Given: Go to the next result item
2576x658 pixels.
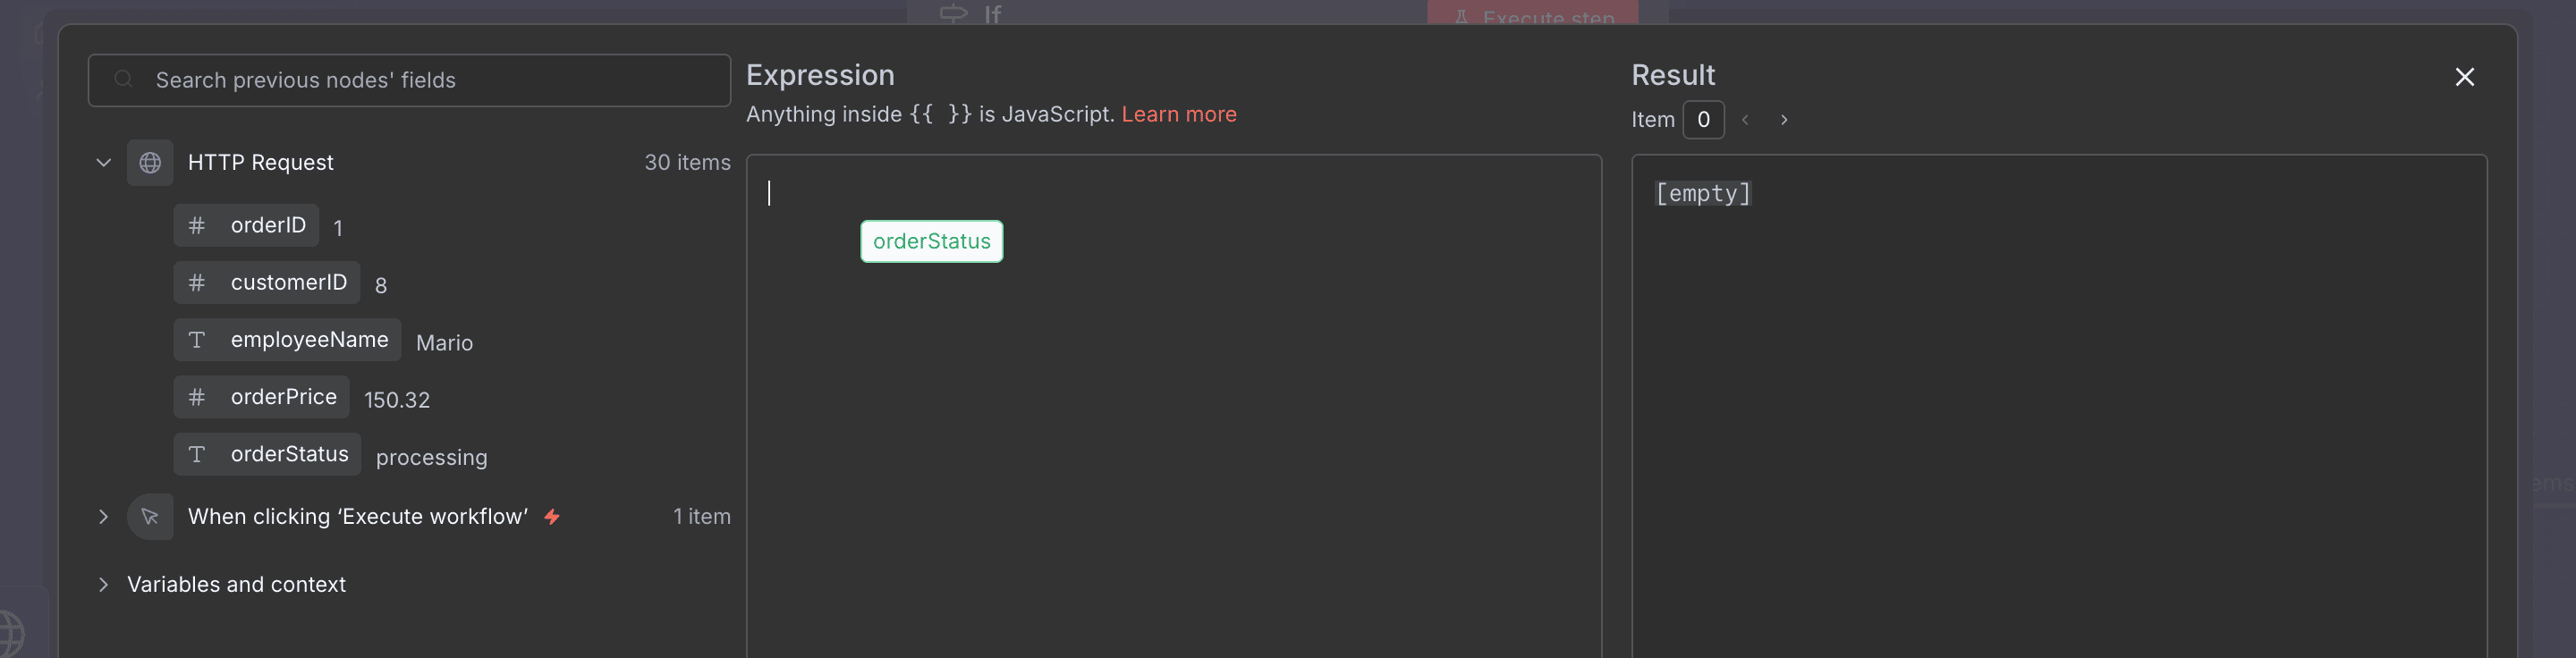Looking at the screenshot, I should pyautogui.click(x=1784, y=119).
